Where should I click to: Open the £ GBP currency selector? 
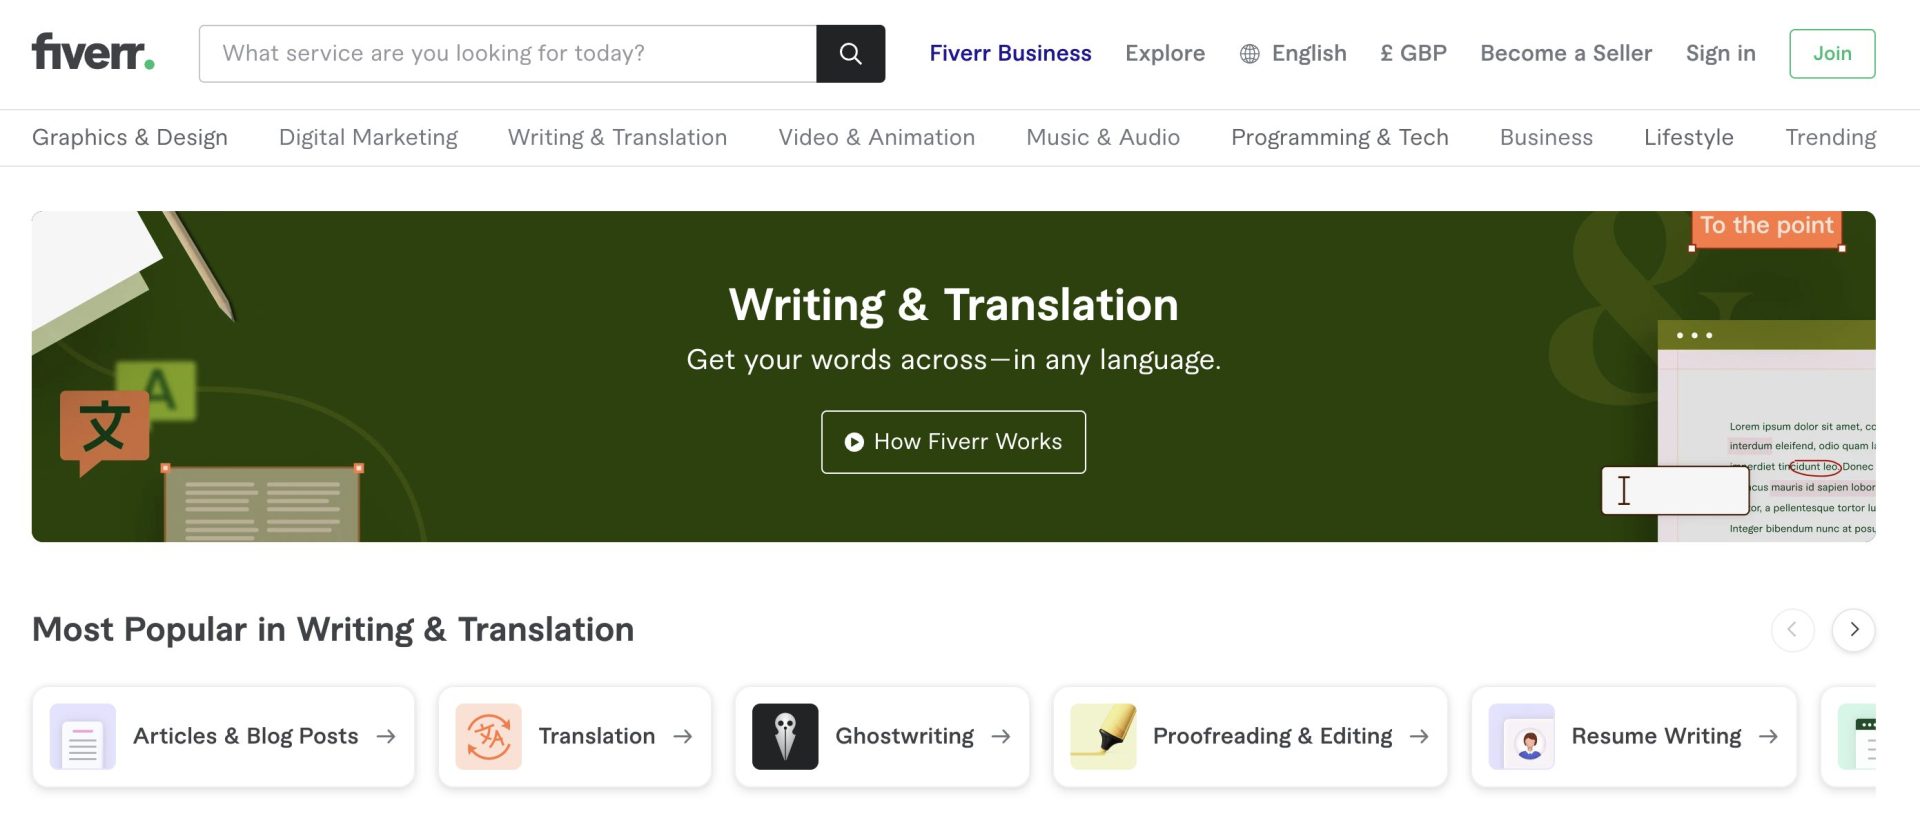point(1413,54)
